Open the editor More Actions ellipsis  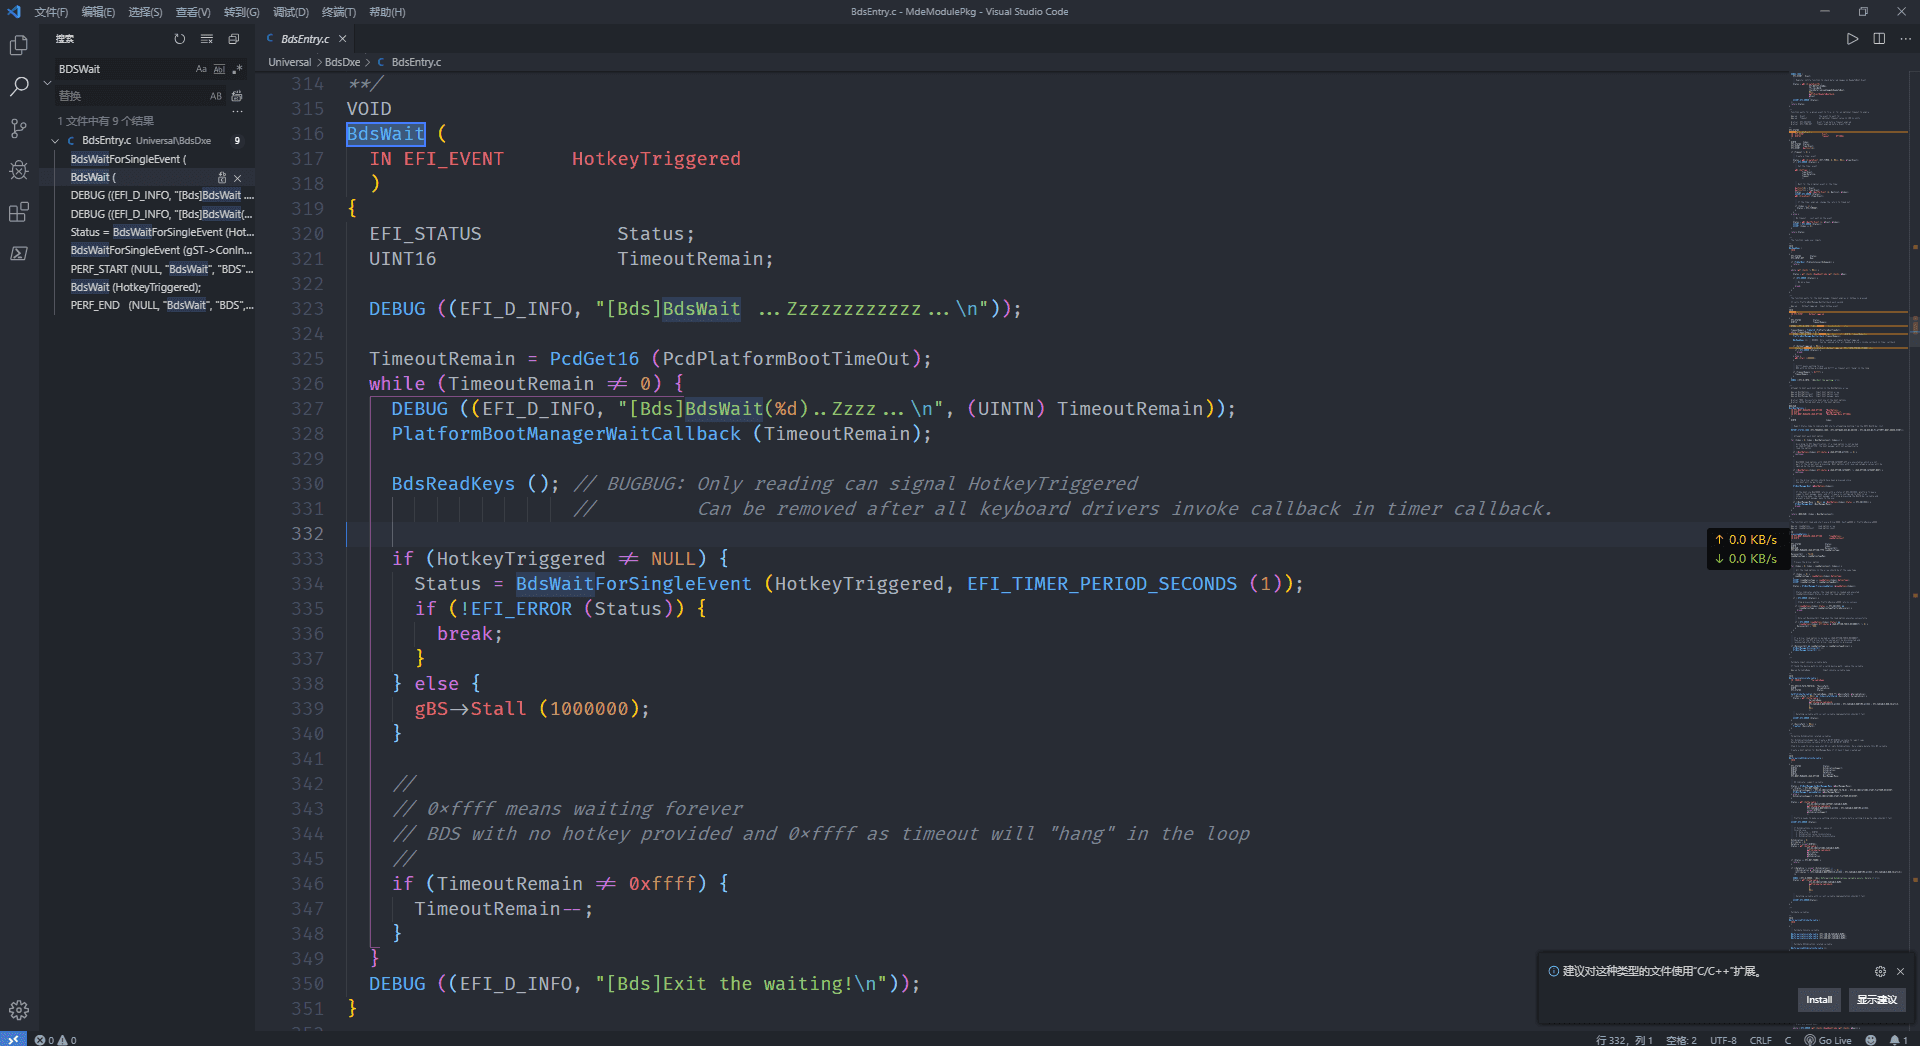click(1905, 39)
